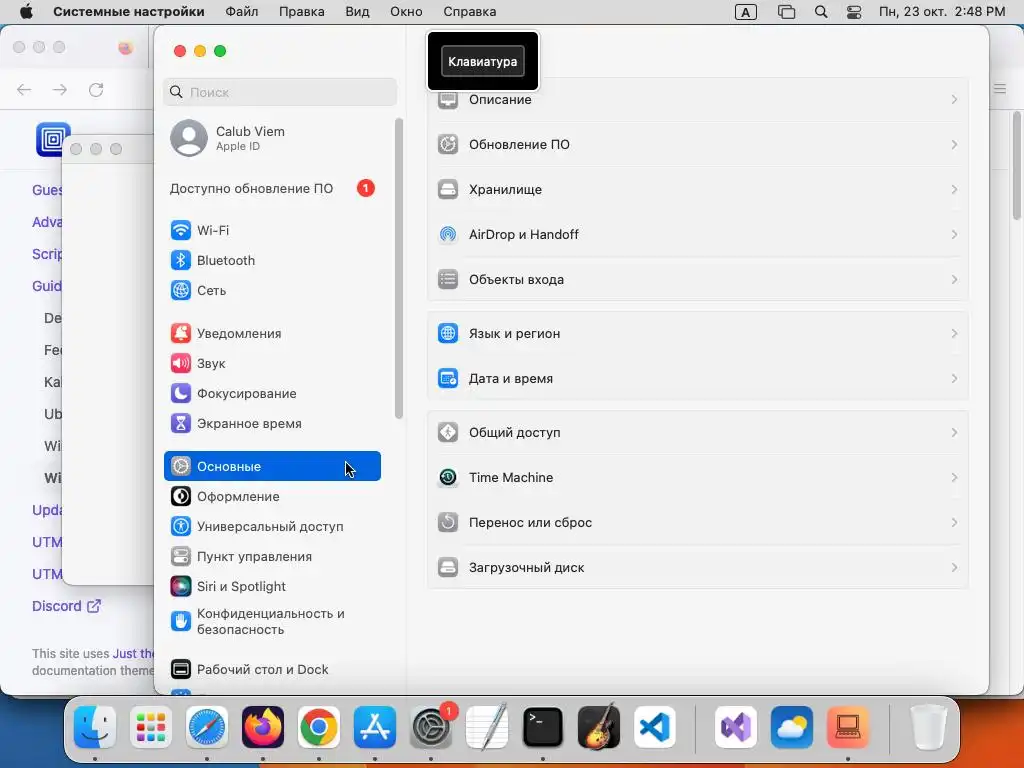This screenshot has height=768, width=1024.
Task: Select Bluetooth in the settings sidebar
Action: point(272,261)
